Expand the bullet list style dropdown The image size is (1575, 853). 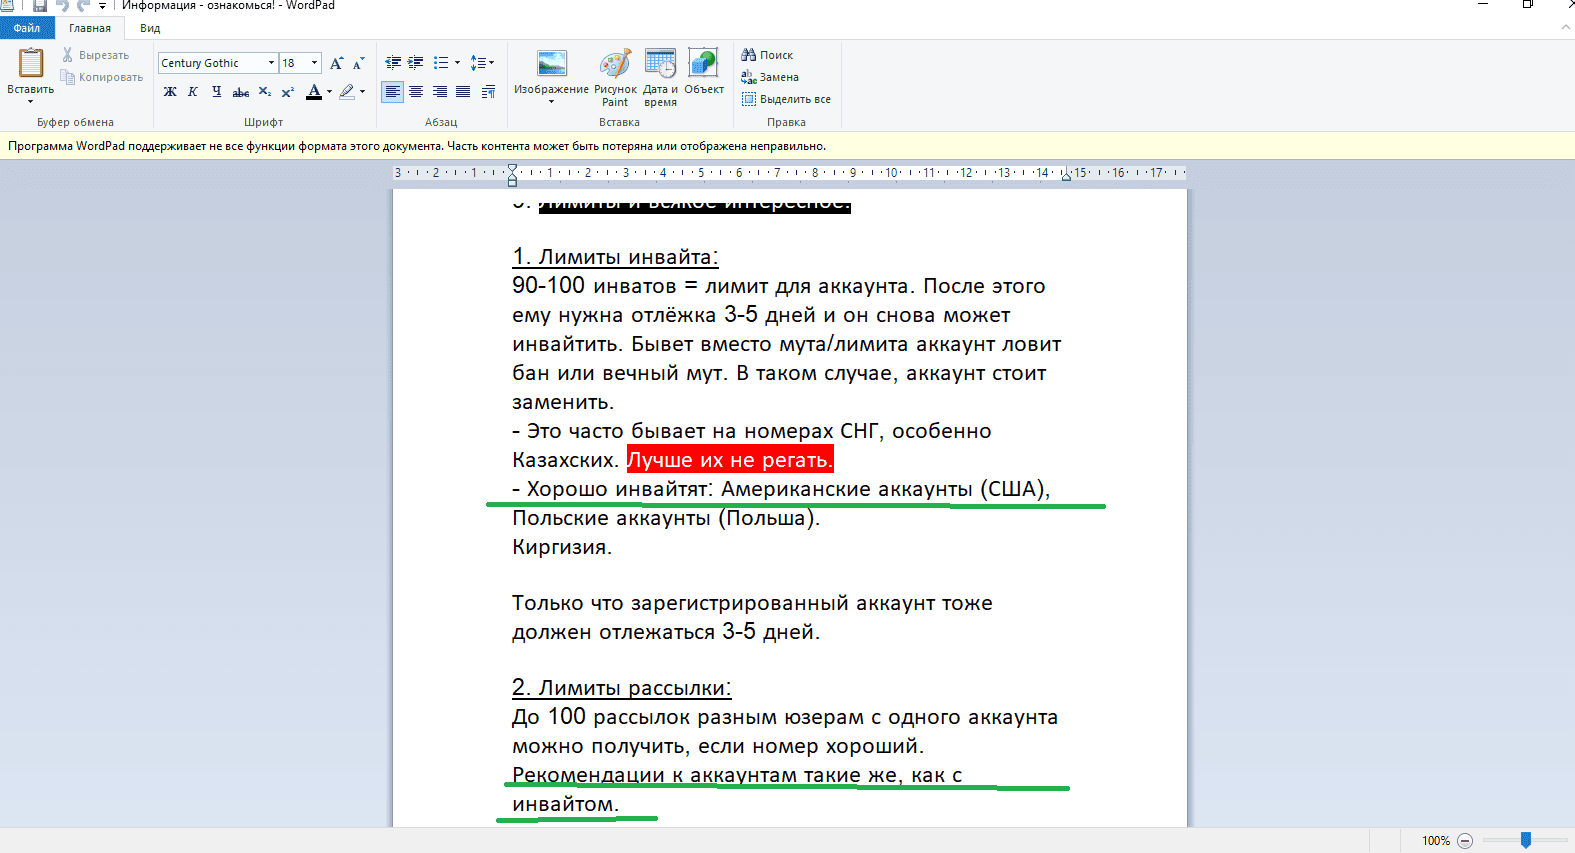[x=457, y=63]
